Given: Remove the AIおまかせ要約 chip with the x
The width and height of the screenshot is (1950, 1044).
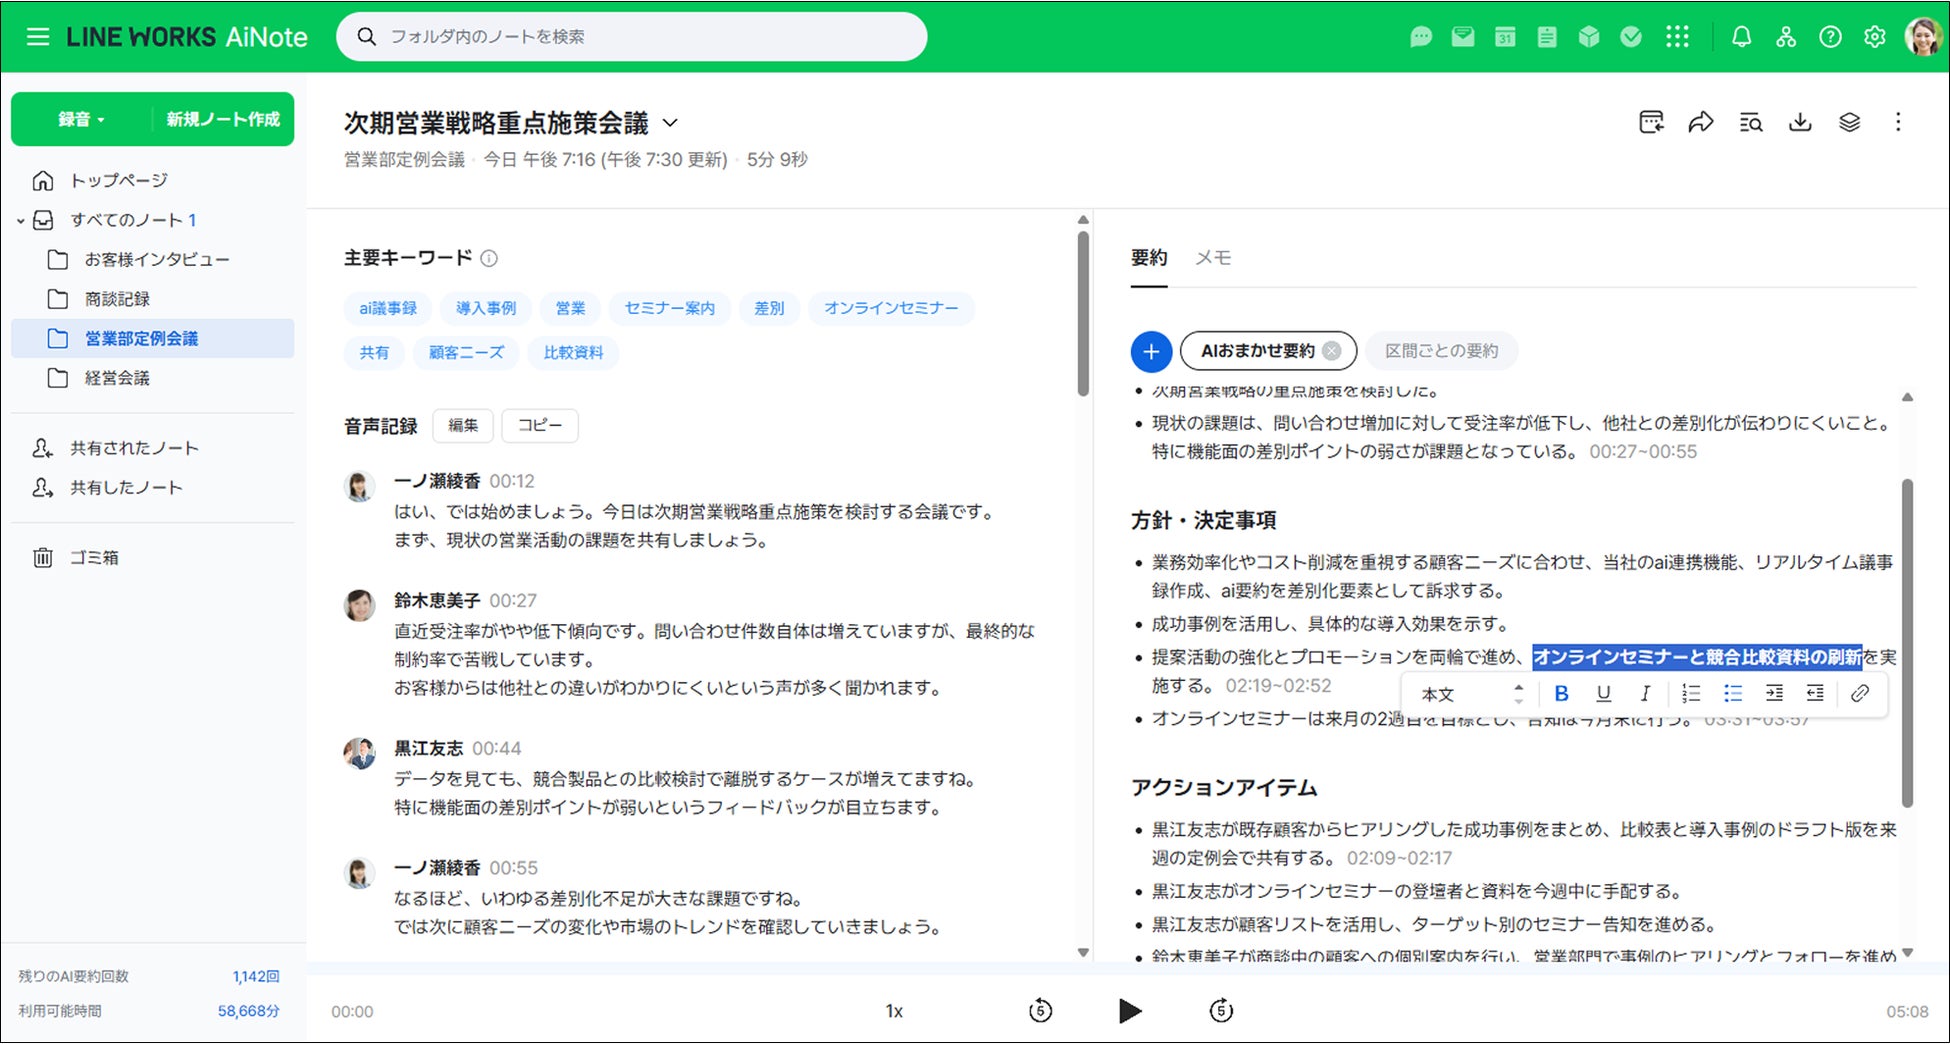Looking at the screenshot, I should tap(1331, 351).
